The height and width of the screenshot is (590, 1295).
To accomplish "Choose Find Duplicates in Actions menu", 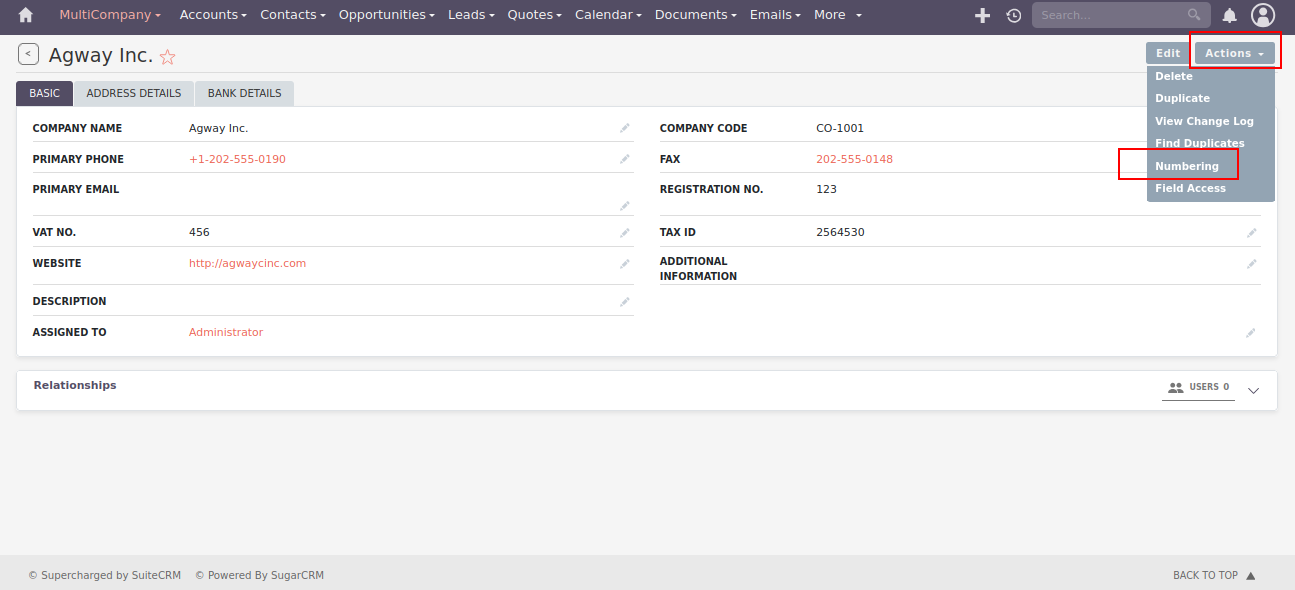I will [1199, 143].
